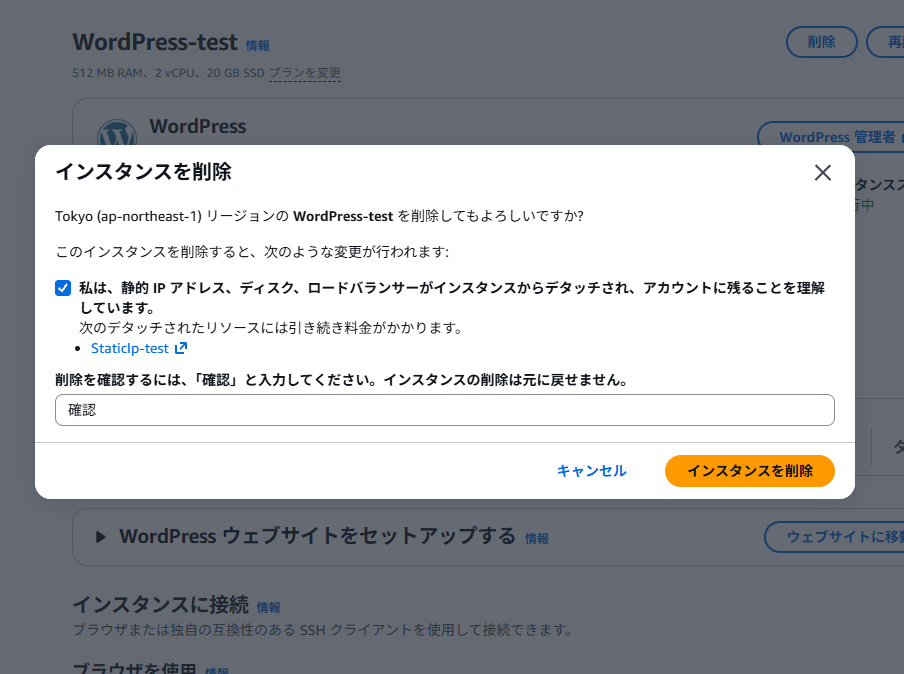Screen dimensions: 904x674
Task: Click the インスタンスに接続 heading
Action: click(x=161, y=605)
